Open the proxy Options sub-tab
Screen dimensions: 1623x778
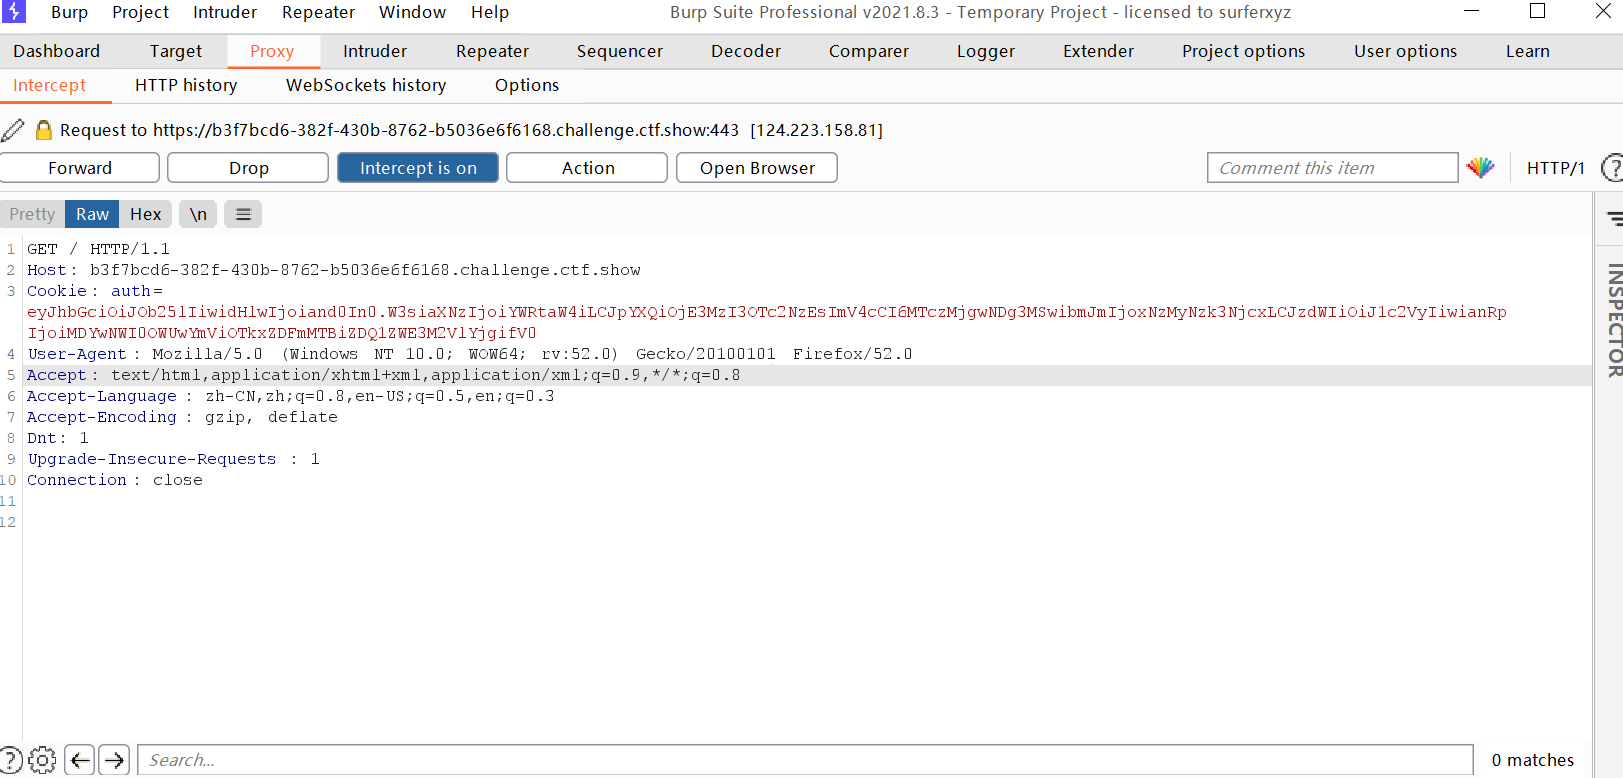click(527, 86)
